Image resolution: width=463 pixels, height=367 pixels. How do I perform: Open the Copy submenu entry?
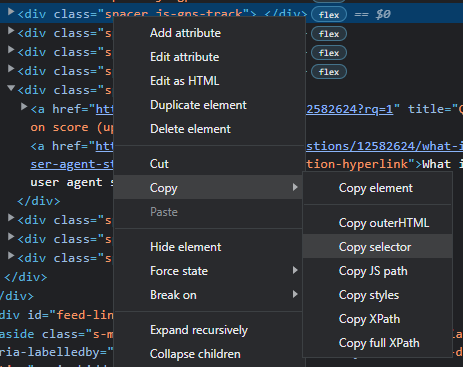tap(208, 188)
